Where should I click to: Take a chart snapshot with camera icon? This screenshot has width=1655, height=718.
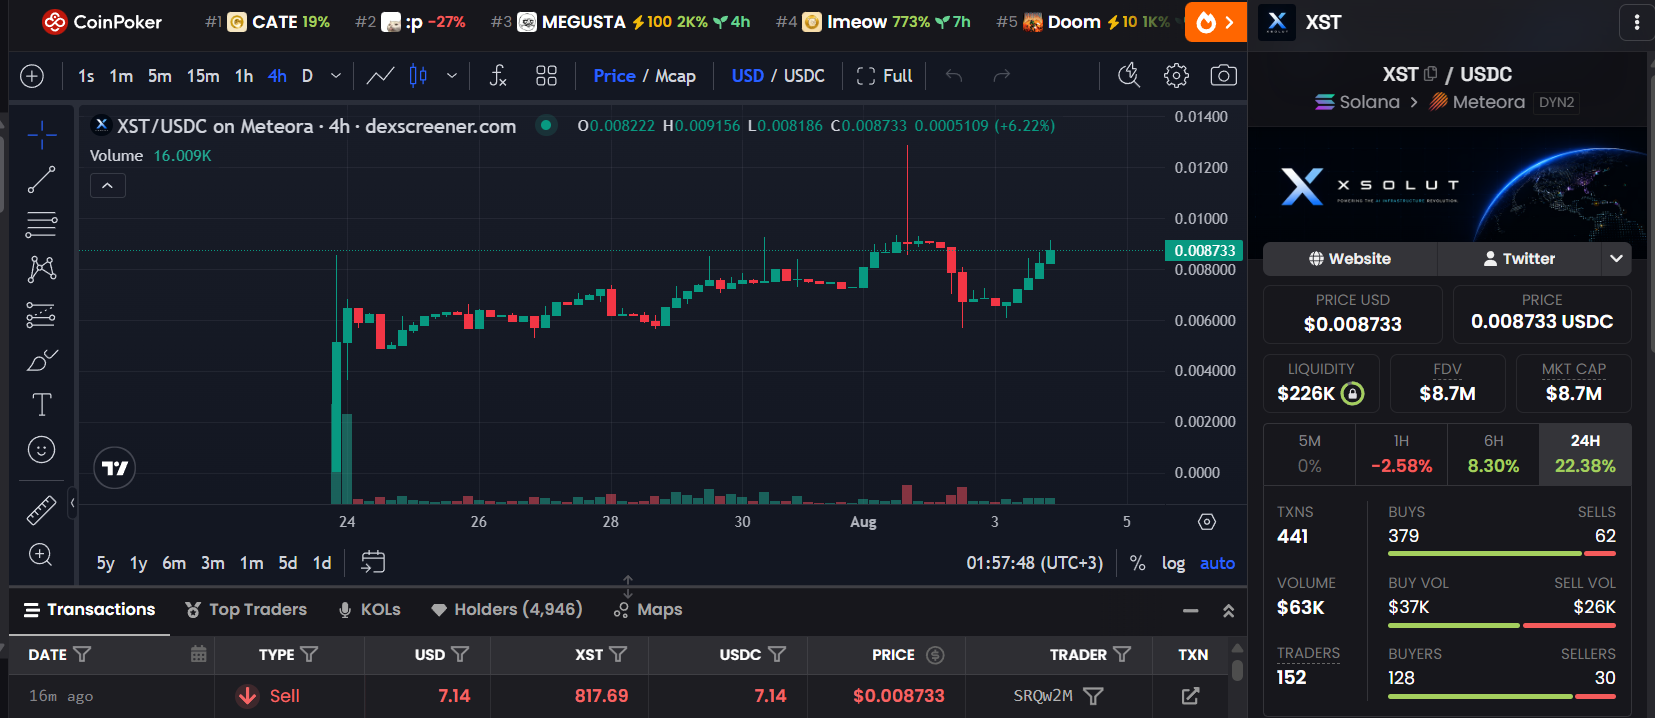pyautogui.click(x=1223, y=76)
